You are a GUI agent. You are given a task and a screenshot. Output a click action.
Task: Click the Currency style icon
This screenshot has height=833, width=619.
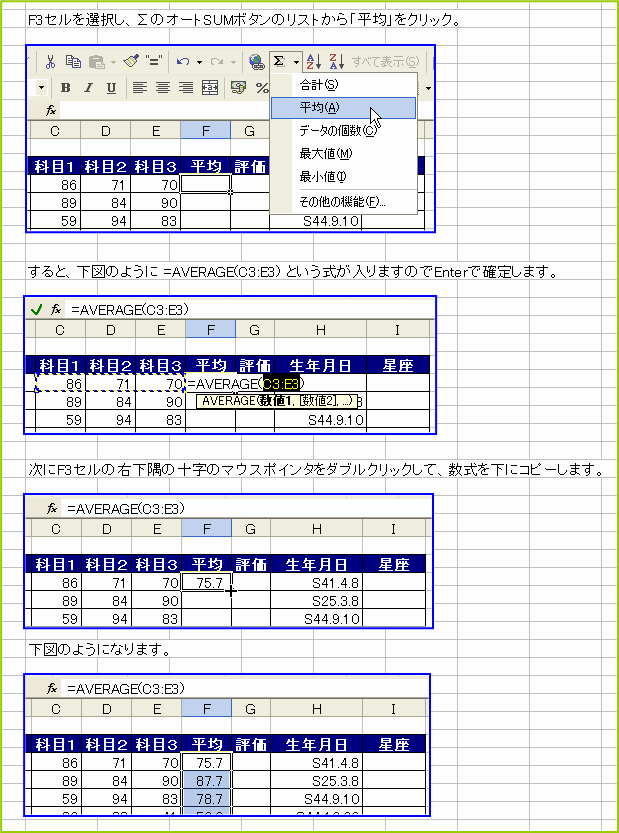[x=238, y=88]
